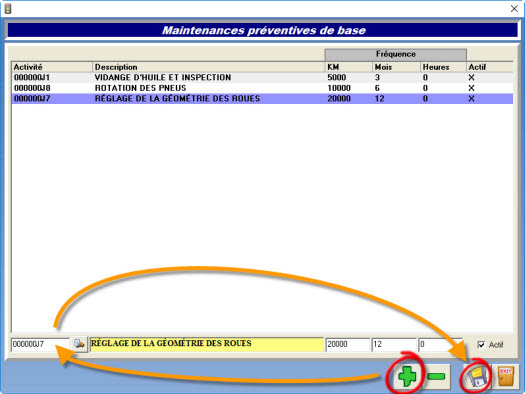Viewport: 525px width, 394px height.
Task: Click the green plus add button
Action: (x=407, y=377)
